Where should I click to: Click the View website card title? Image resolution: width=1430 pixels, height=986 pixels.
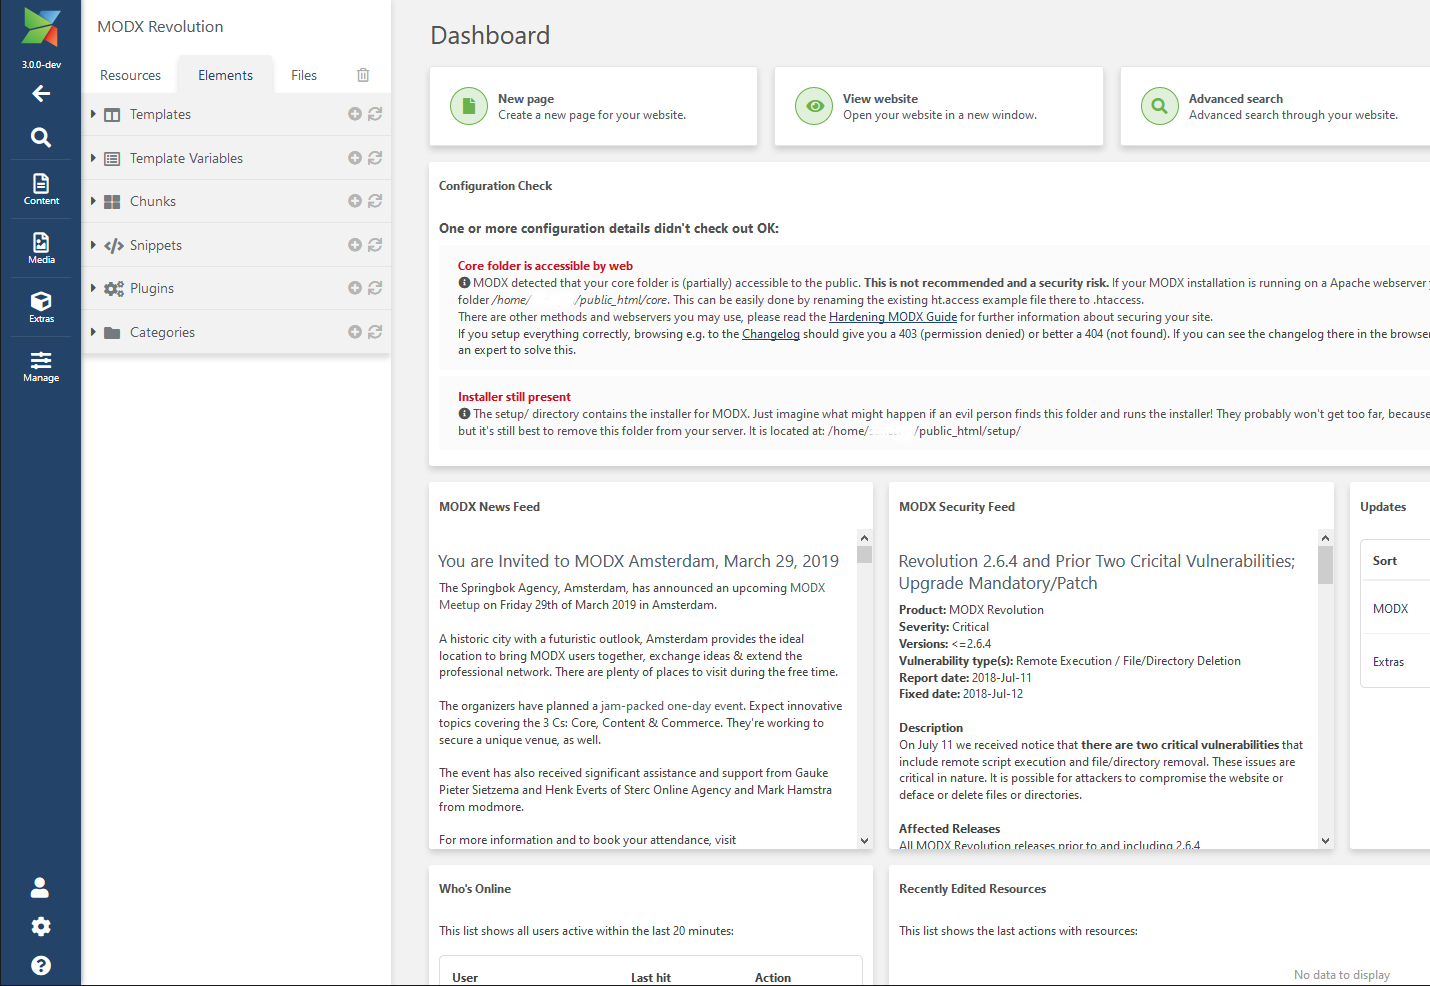[880, 99]
